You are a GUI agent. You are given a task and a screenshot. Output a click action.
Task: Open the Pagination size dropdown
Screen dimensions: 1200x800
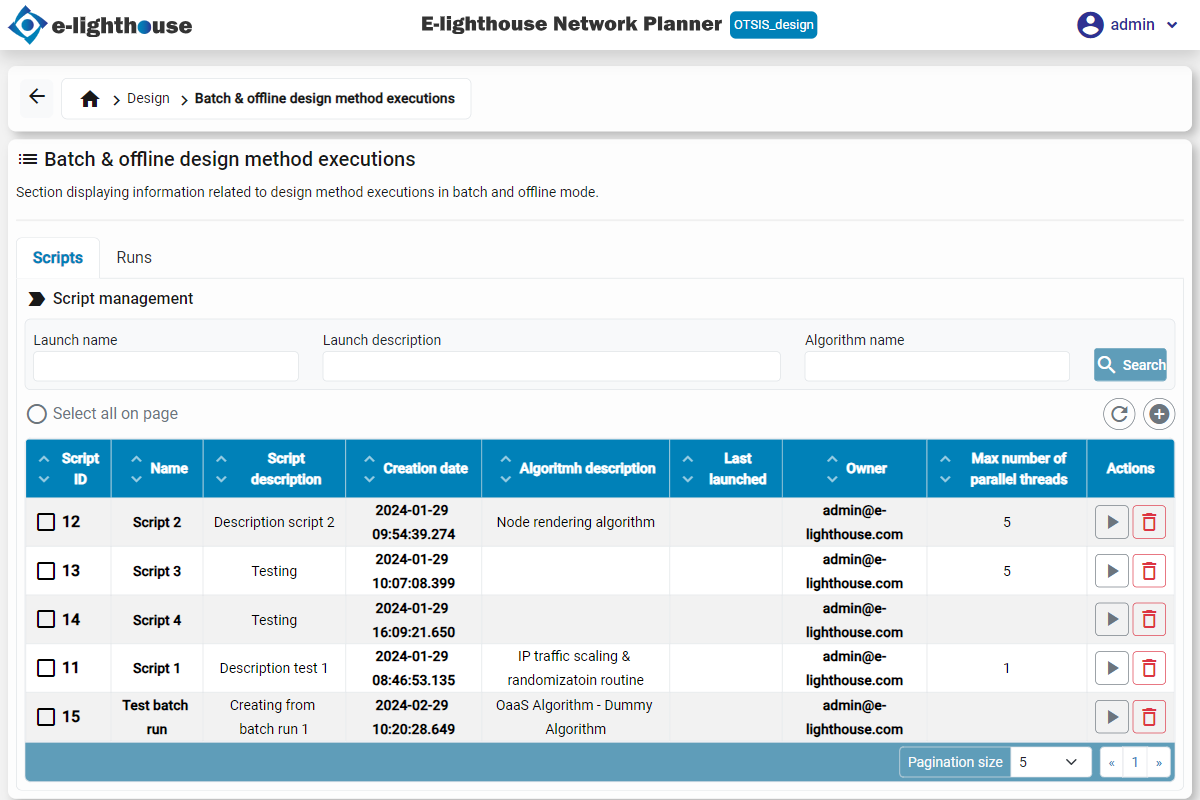click(x=1050, y=762)
